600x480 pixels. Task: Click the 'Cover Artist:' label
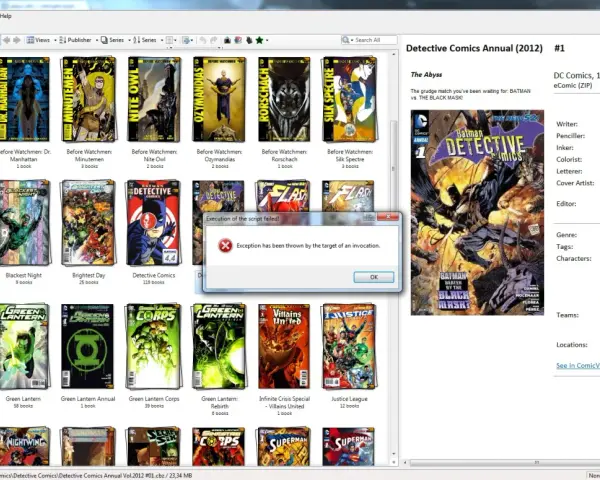pos(575,183)
